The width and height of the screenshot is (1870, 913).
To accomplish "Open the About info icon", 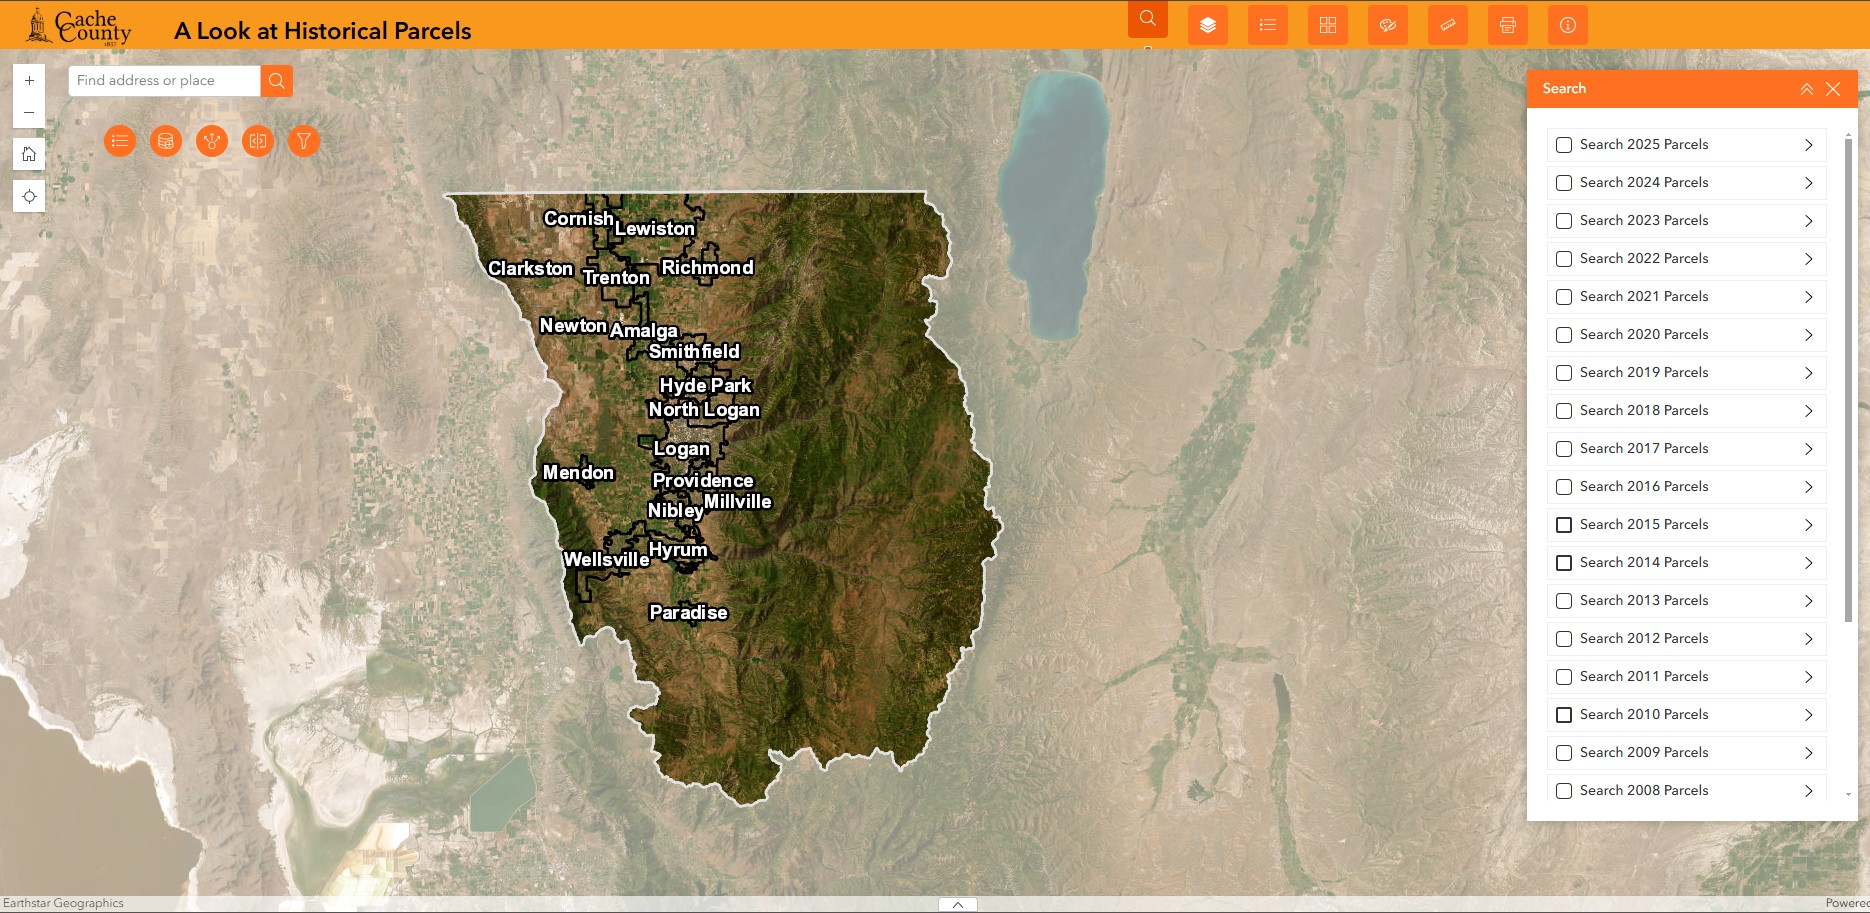I will pos(1567,25).
